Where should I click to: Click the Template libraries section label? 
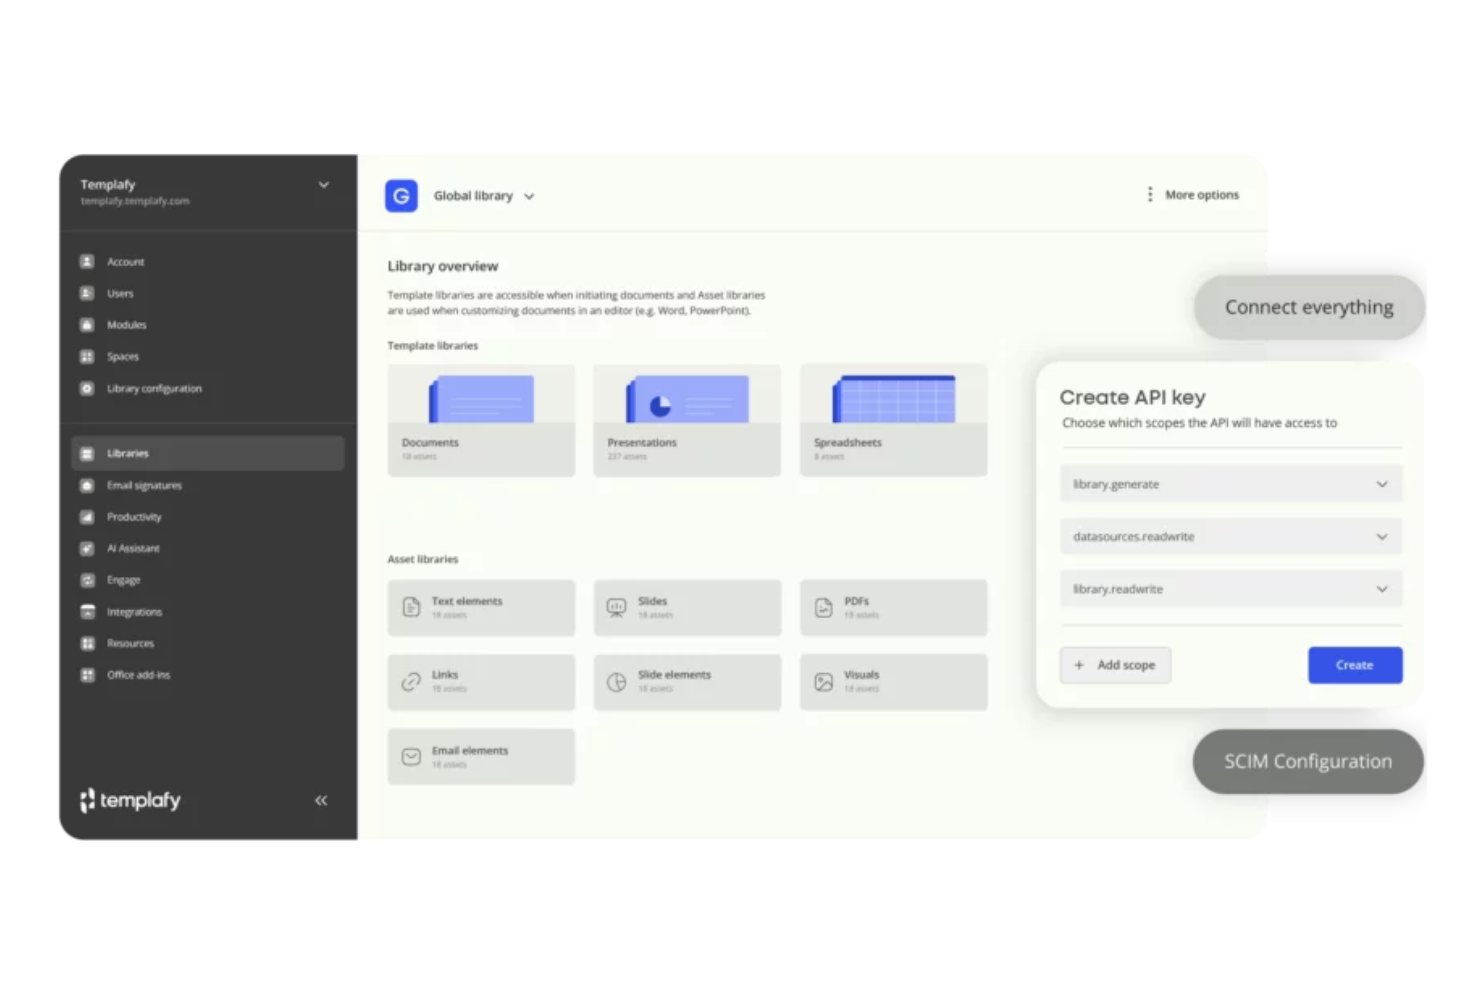pos(433,346)
